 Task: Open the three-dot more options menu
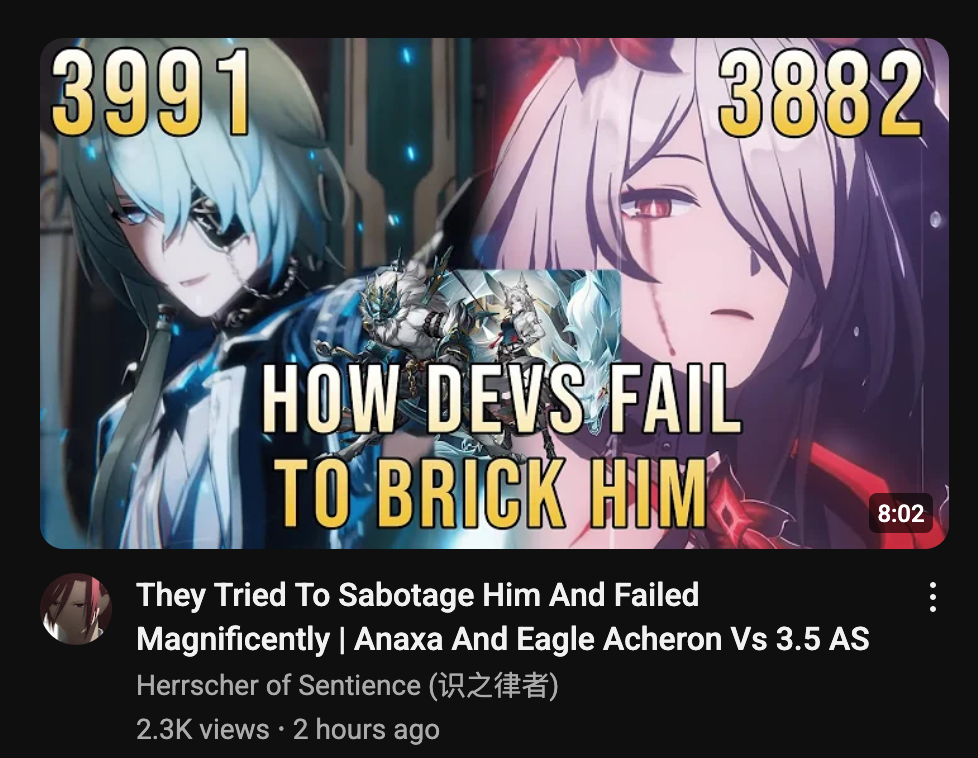pos(932,597)
